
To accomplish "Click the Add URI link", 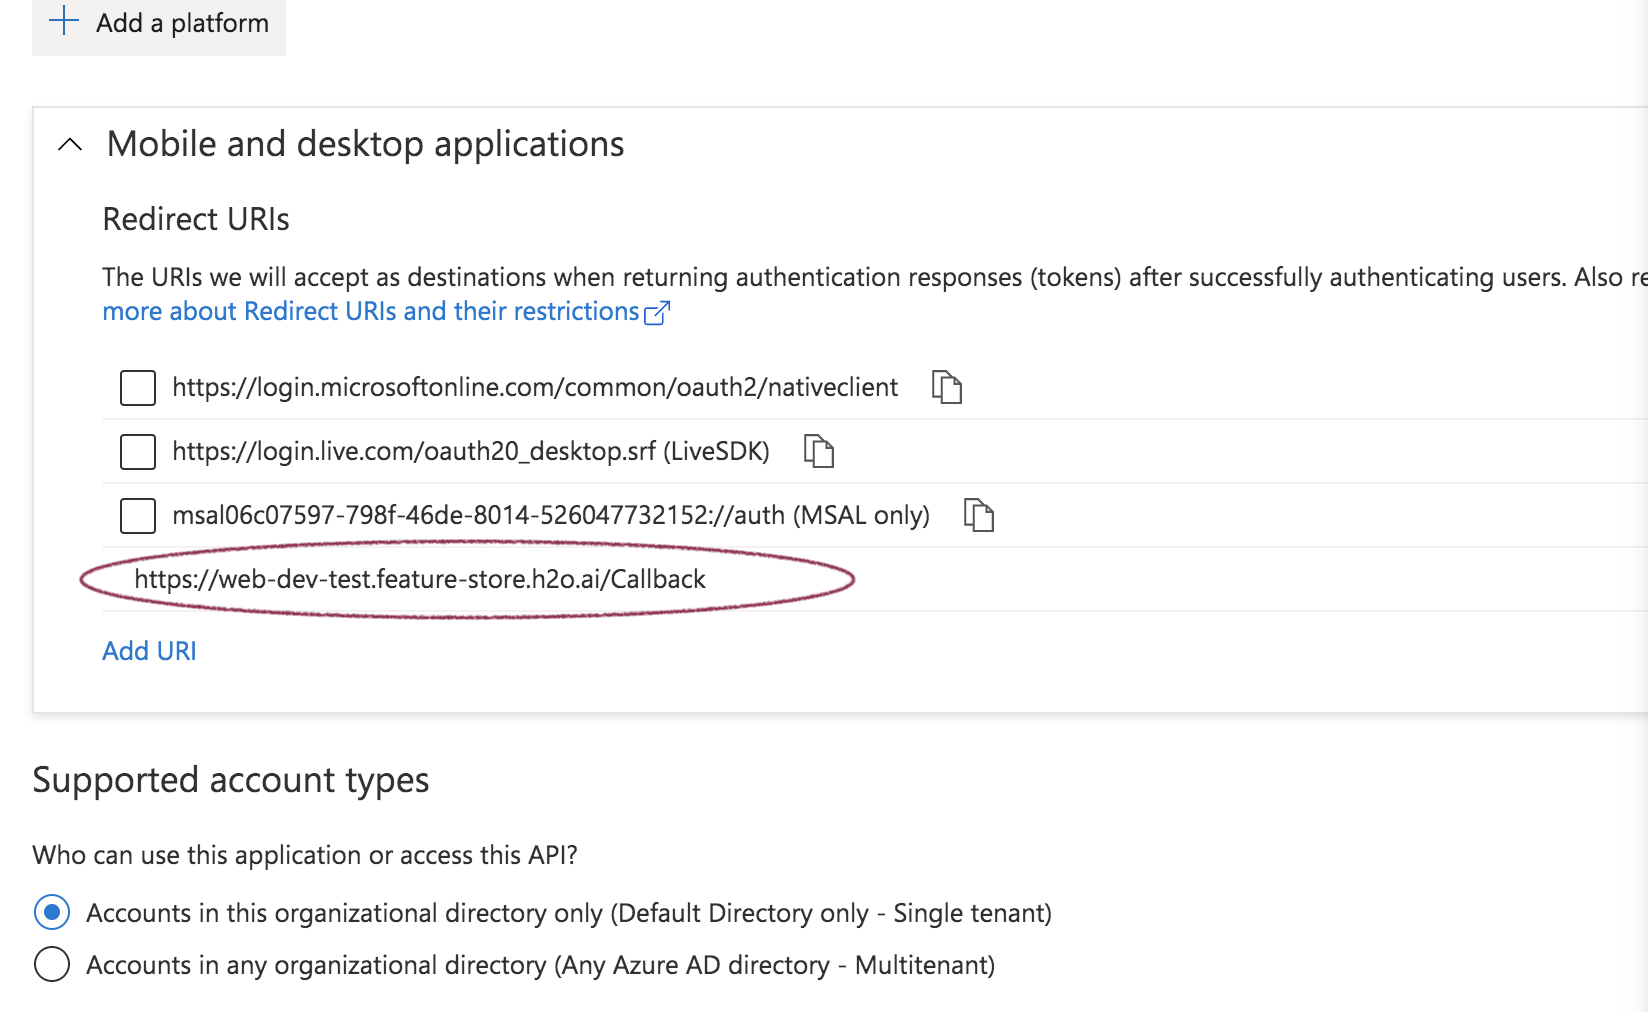I will [x=149, y=651].
